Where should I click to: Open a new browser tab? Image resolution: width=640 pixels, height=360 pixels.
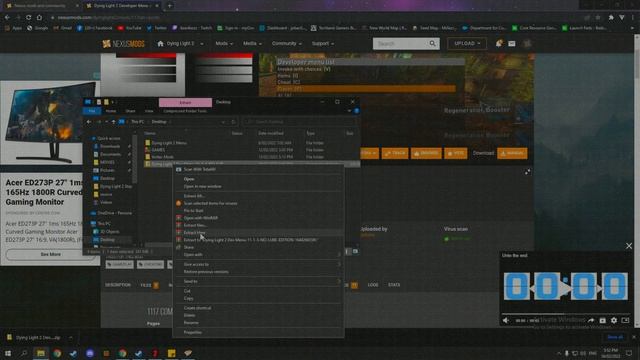pyautogui.click(x=169, y=6)
